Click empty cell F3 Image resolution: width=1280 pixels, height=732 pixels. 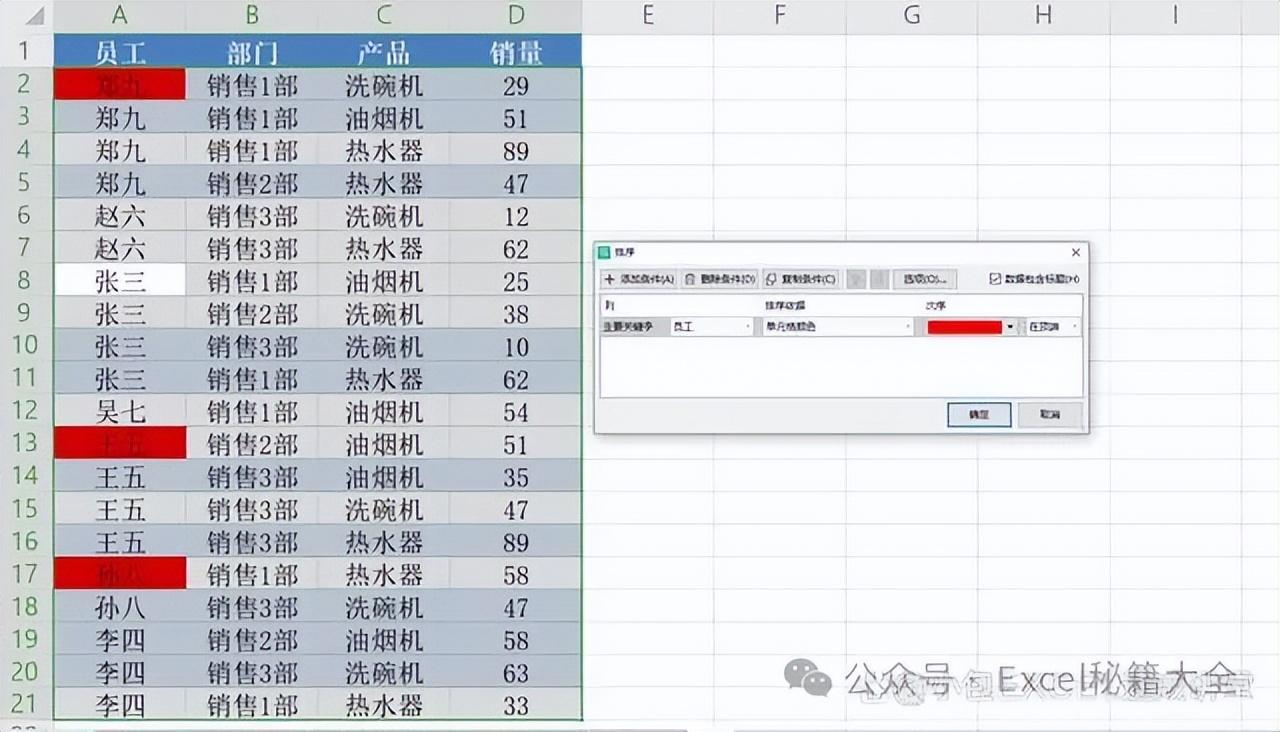[780, 117]
